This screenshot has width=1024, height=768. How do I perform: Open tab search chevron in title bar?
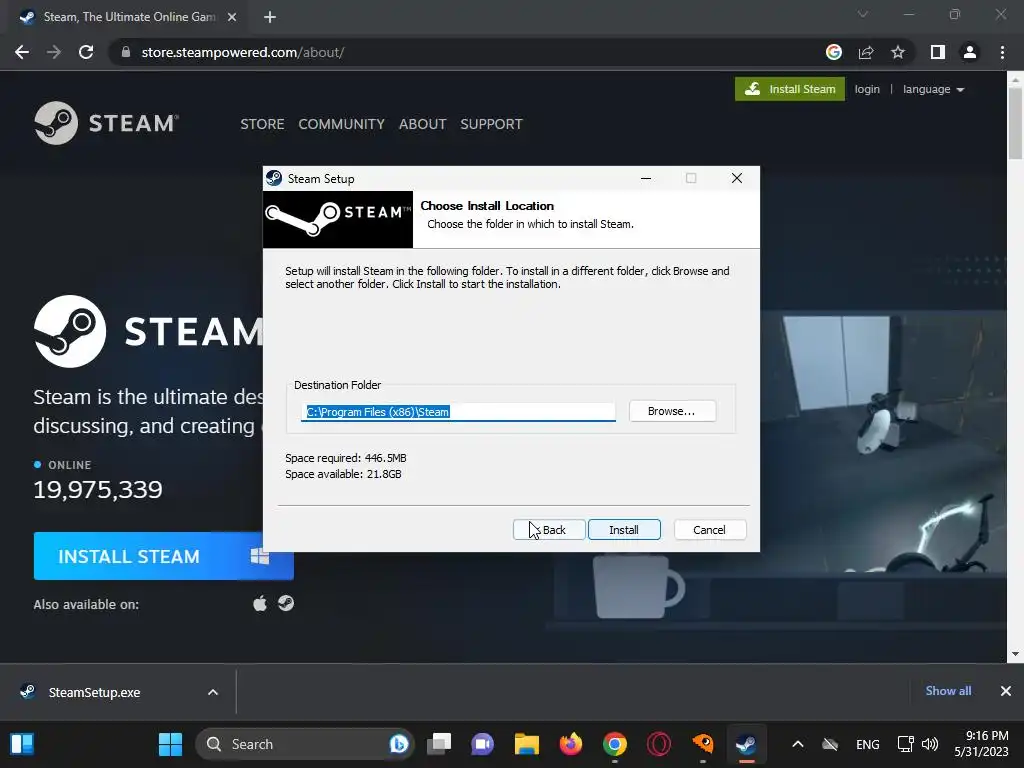click(x=863, y=14)
